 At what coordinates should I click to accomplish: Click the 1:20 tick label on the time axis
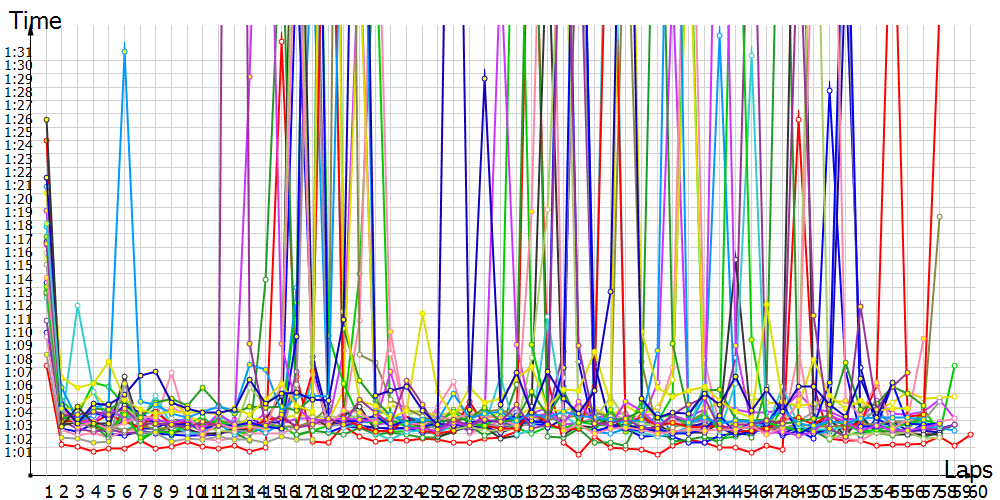coord(18,198)
